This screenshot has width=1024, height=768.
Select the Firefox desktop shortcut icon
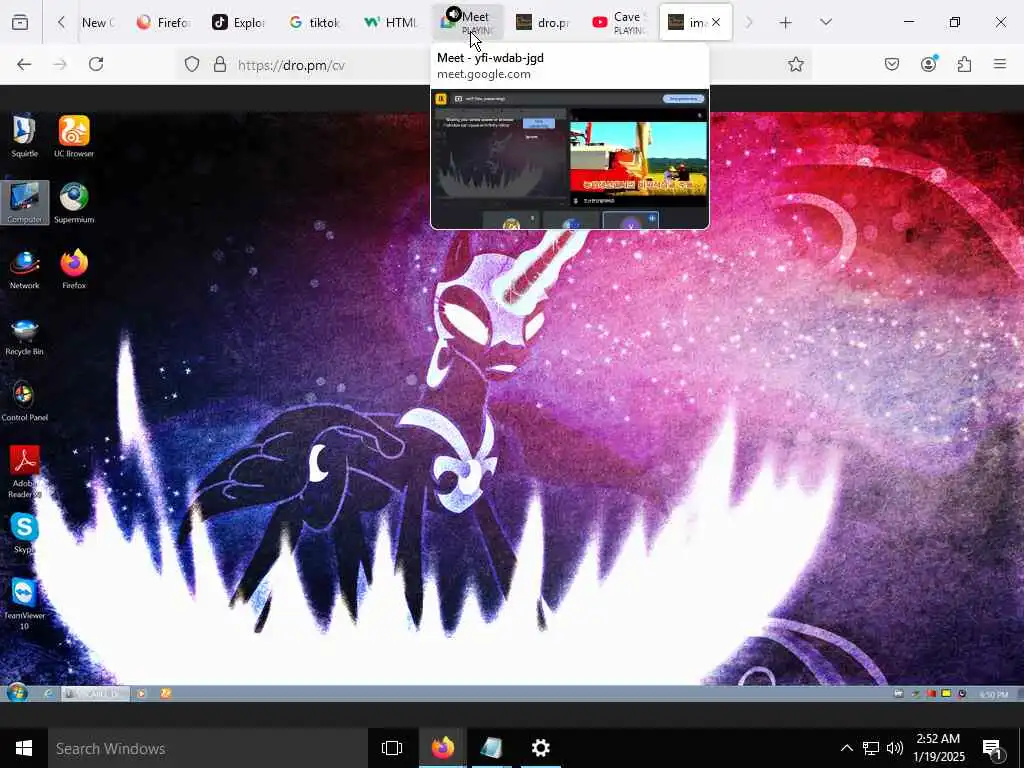click(x=74, y=269)
